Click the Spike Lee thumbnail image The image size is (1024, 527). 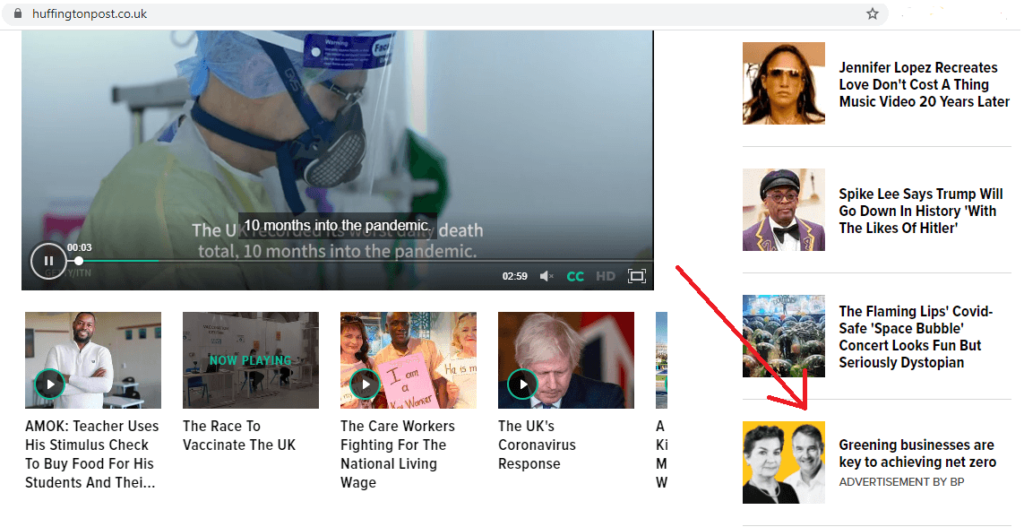[783, 209]
